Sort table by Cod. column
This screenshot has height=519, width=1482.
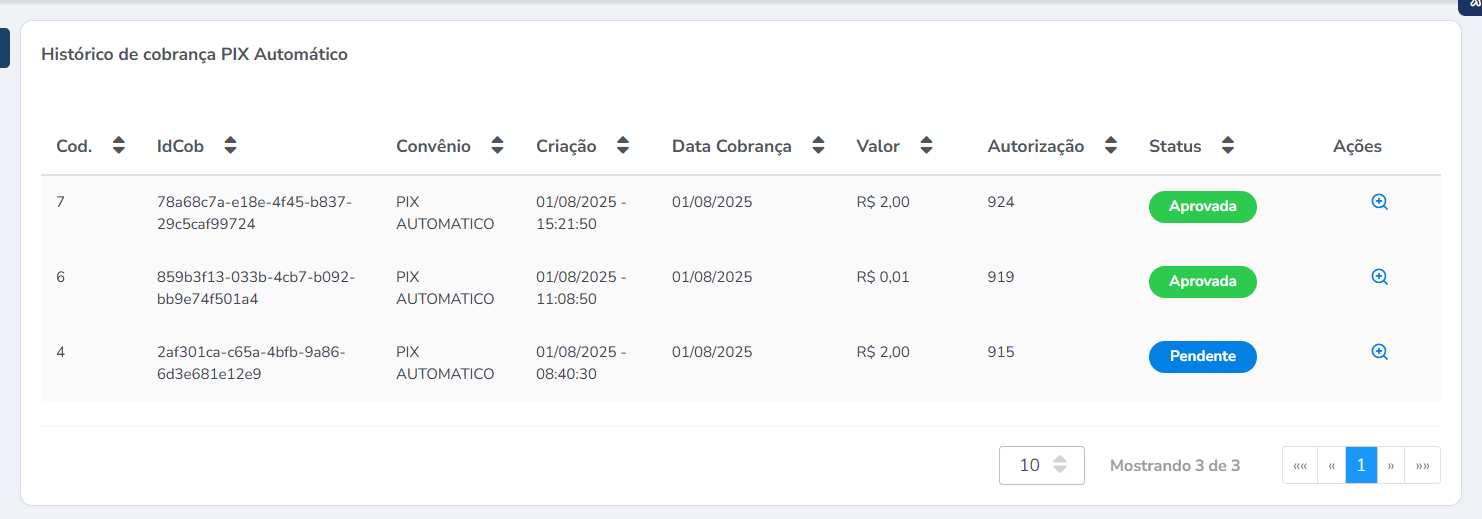(x=119, y=146)
